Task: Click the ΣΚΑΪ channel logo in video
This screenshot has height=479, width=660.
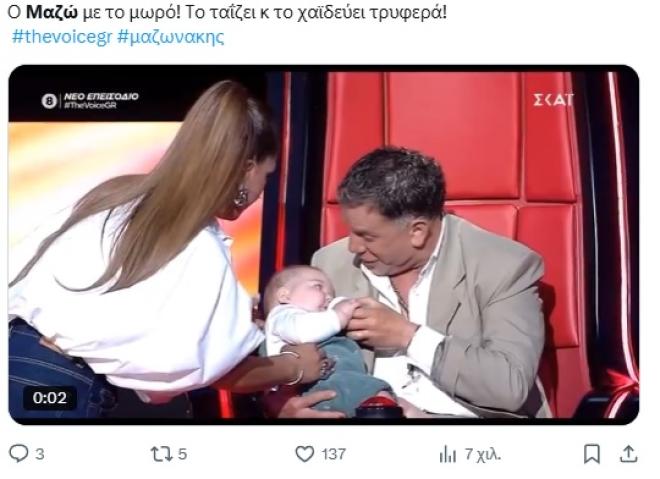Action: (x=553, y=100)
